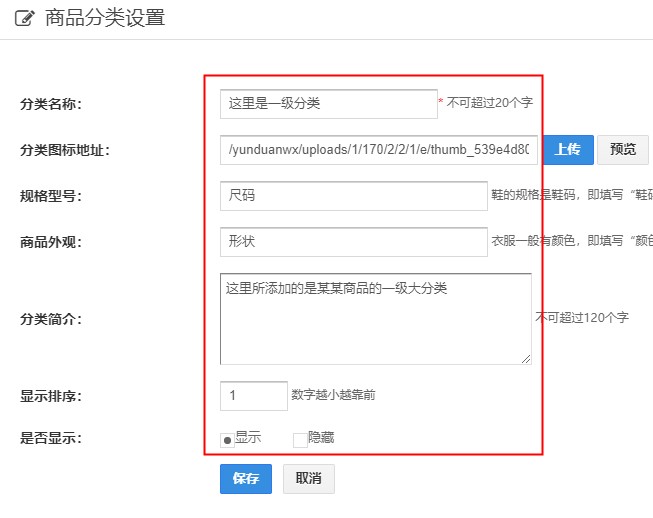Click the 商品分类设置 page heading text
This screenshot has height=518, width=653.
[105, 18]
